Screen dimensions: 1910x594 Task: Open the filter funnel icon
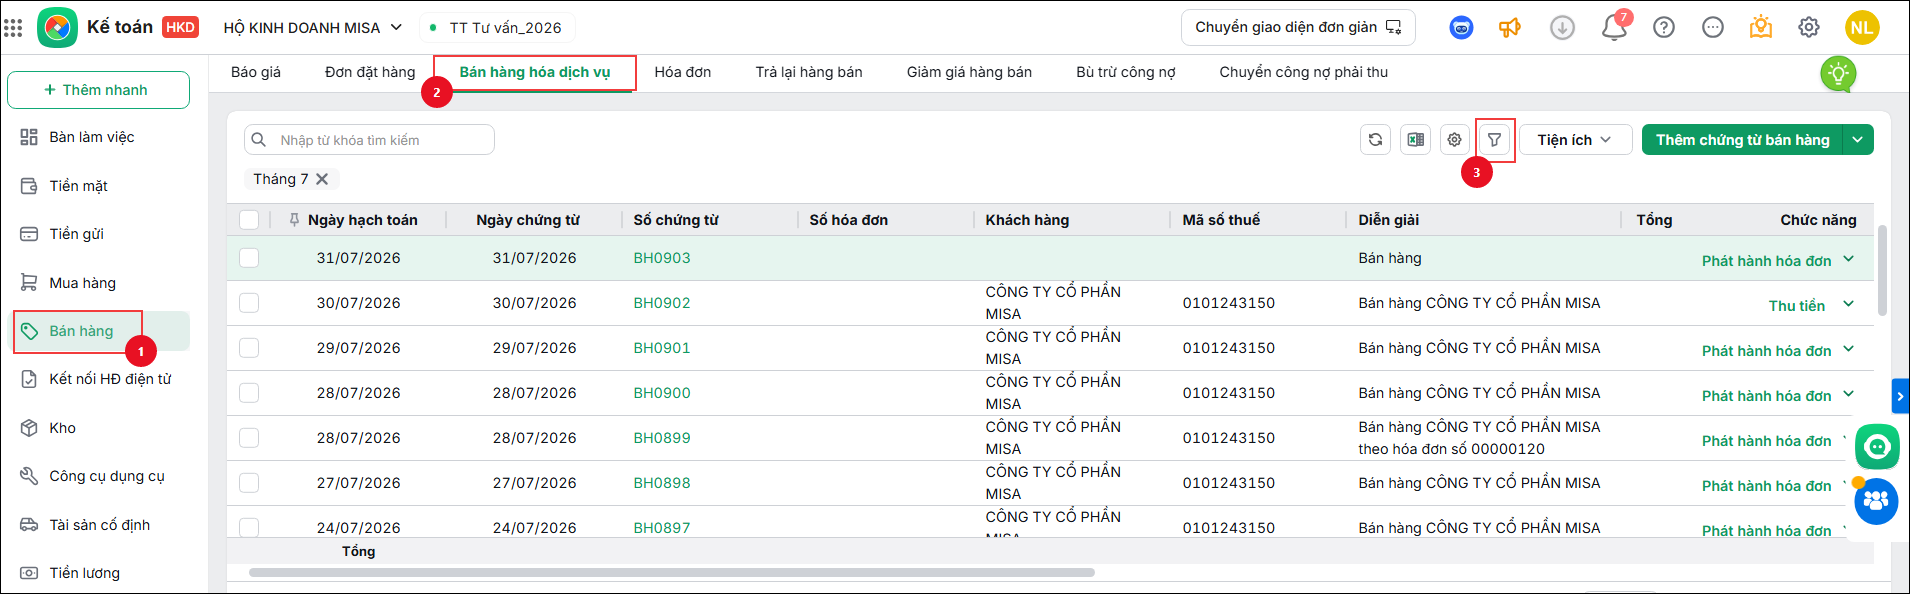click(x=1494, y=140)
